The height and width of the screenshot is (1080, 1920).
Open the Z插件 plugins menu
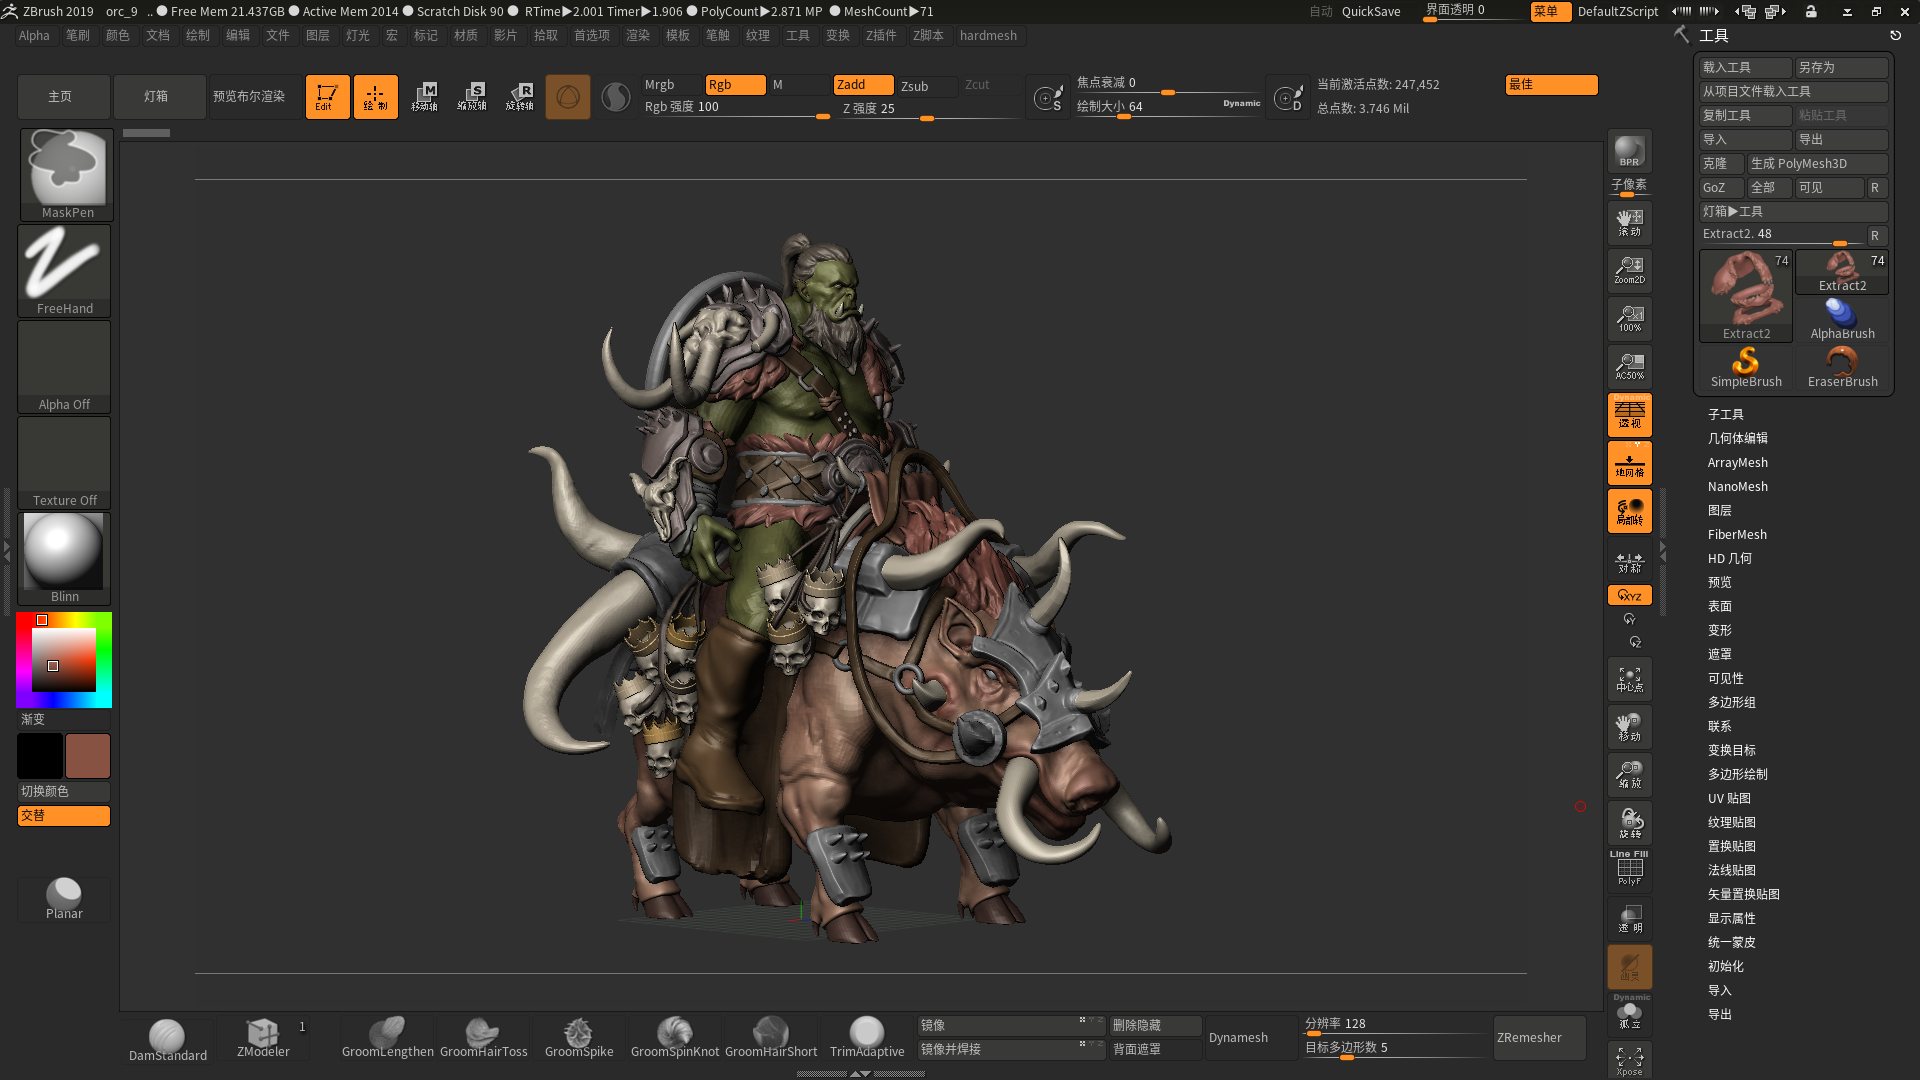pyautogui.click(x=880, y=35)
